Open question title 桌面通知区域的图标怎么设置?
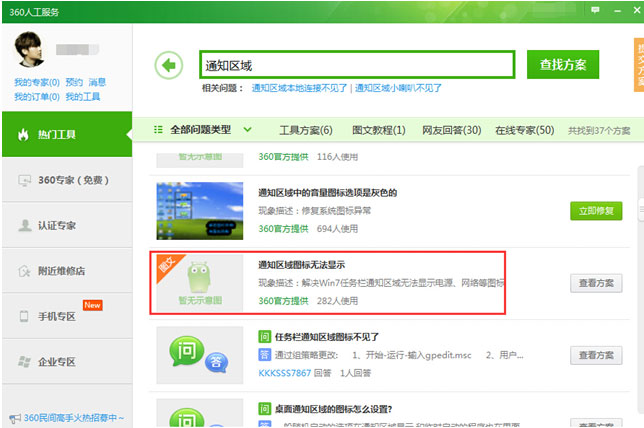This screenshot has width=644, height=428. click(x=334, y=409)
